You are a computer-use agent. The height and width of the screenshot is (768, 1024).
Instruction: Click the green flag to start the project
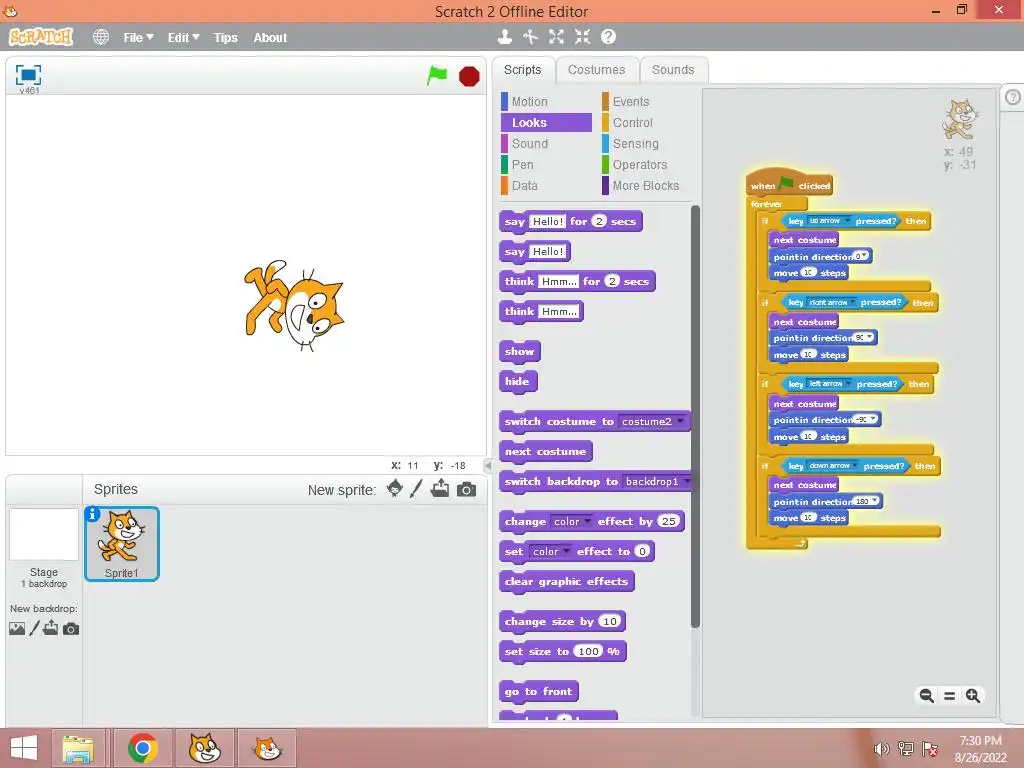[437, 76]
